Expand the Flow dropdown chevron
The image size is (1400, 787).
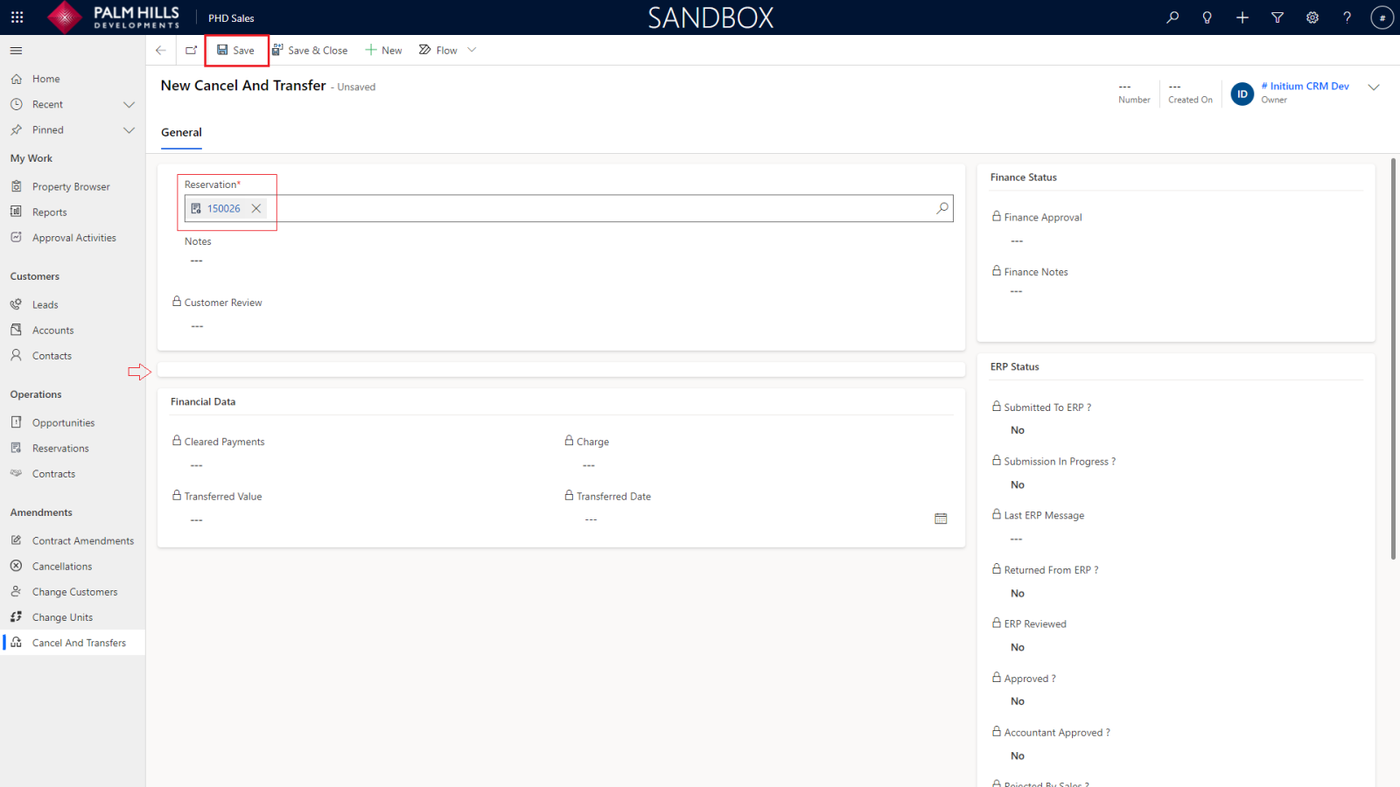coord(472,50)
